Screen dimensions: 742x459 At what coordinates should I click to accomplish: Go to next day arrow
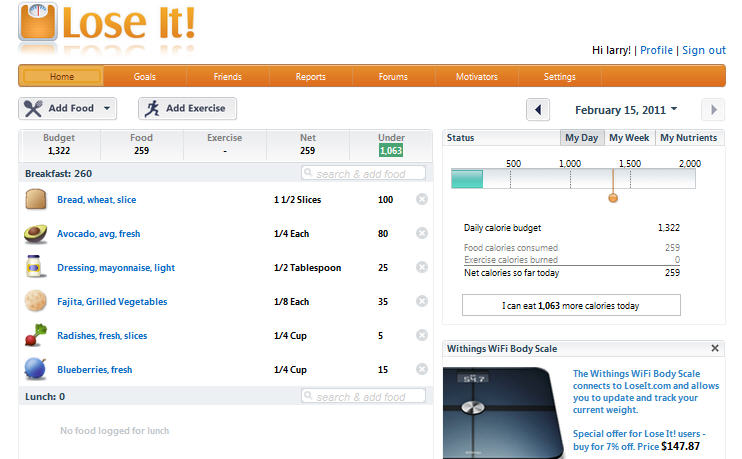pos(713,110)
